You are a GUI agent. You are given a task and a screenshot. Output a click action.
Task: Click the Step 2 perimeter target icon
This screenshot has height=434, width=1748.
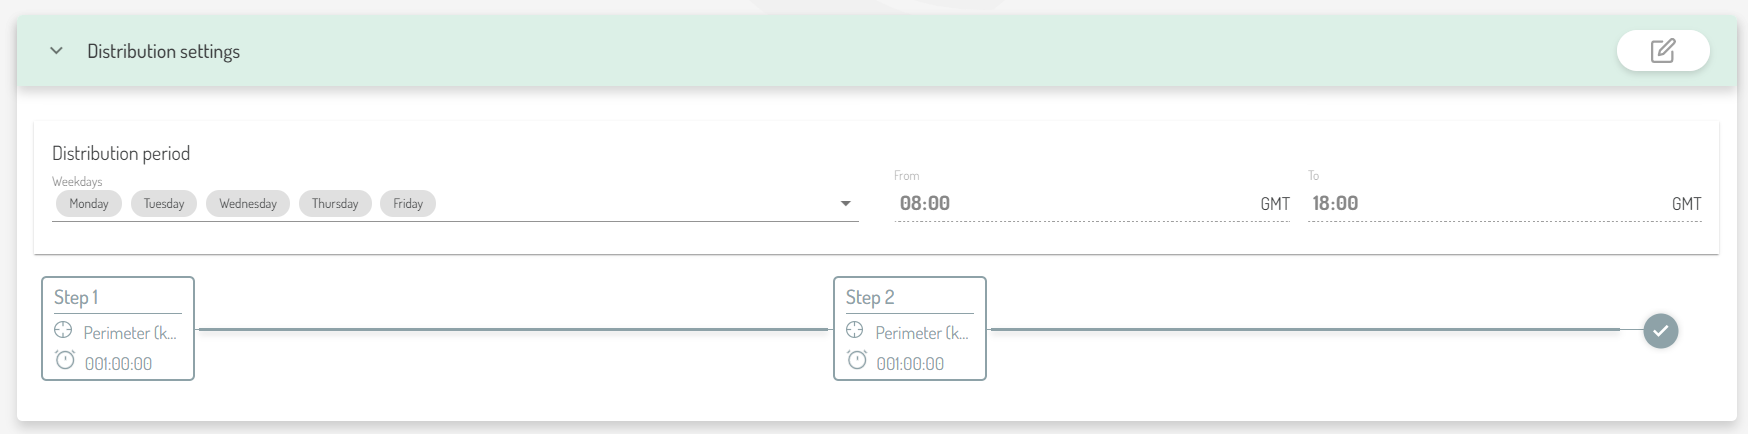click(855, 331)
